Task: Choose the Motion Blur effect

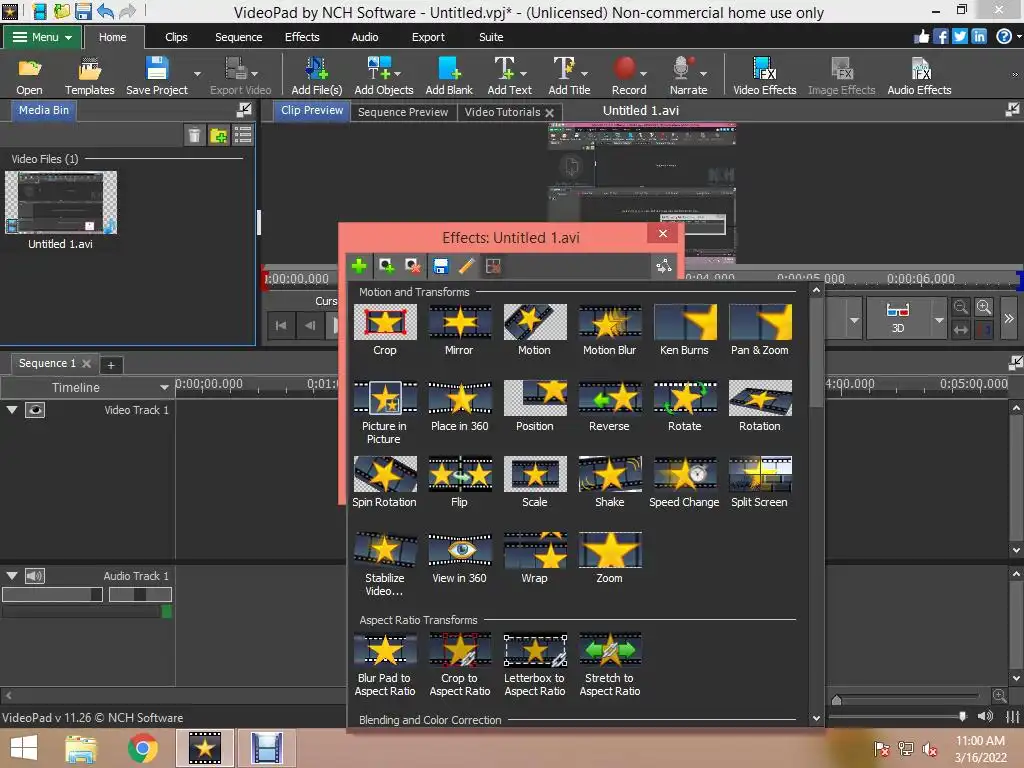Action: tap(609, 330)
